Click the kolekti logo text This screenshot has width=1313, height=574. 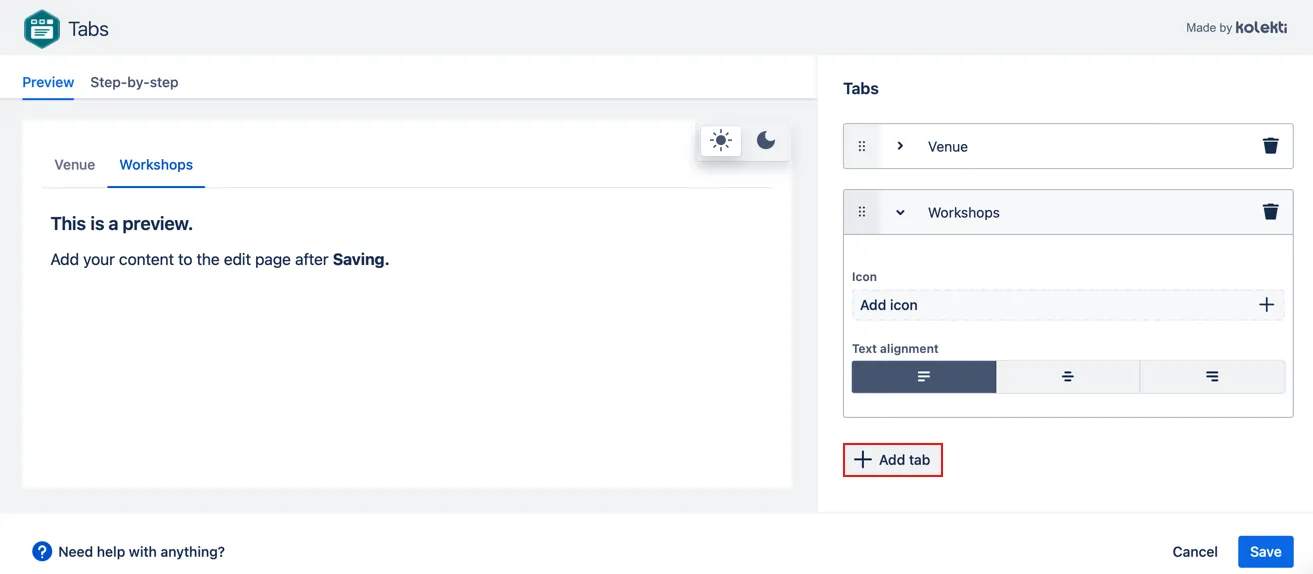(x=1261, y=28)
